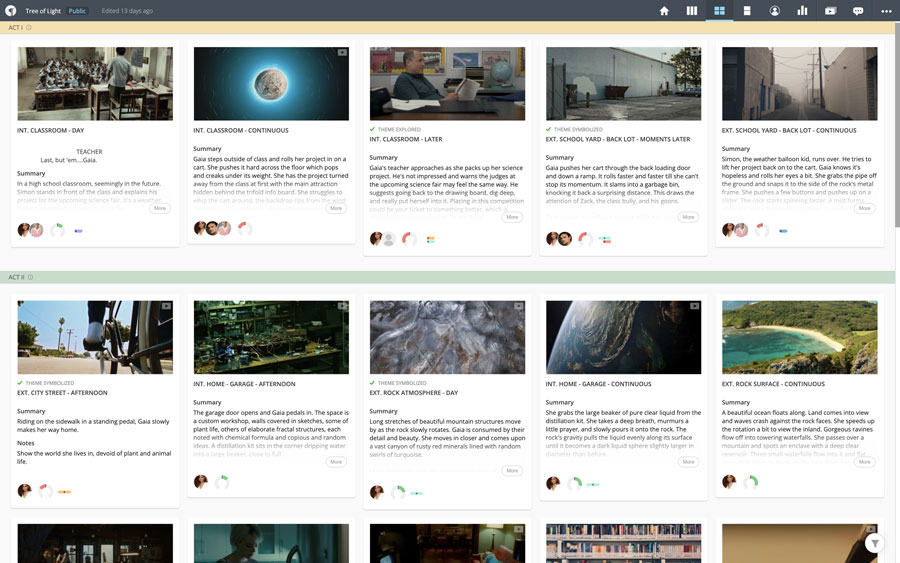Click the info icon next to ACT II
This screenshot has height=563, width=900.
[x=30, y=277]
